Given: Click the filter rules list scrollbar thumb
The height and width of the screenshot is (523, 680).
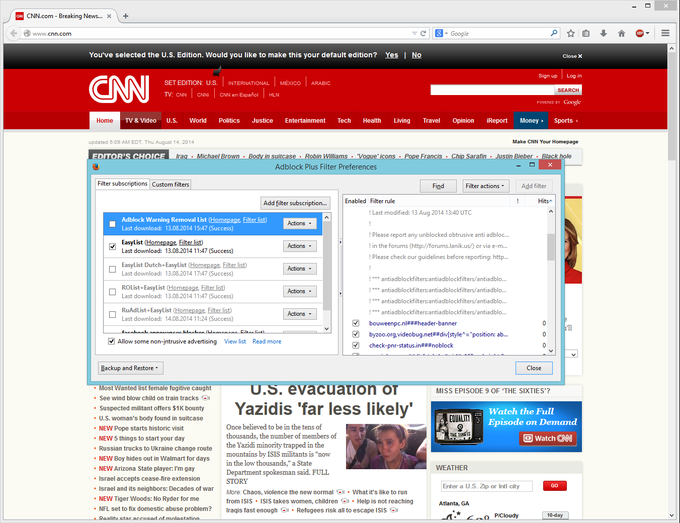Looking at the screenshot, I should (x=551, y=247).
